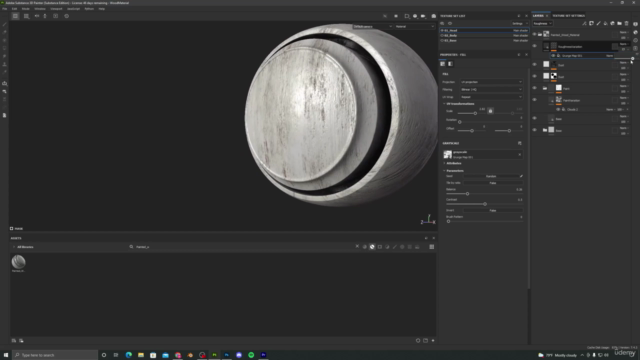This screenshot has width=640, height=360.
Task: Click the Seed edit pencil icon
Action: click(521, 176)
